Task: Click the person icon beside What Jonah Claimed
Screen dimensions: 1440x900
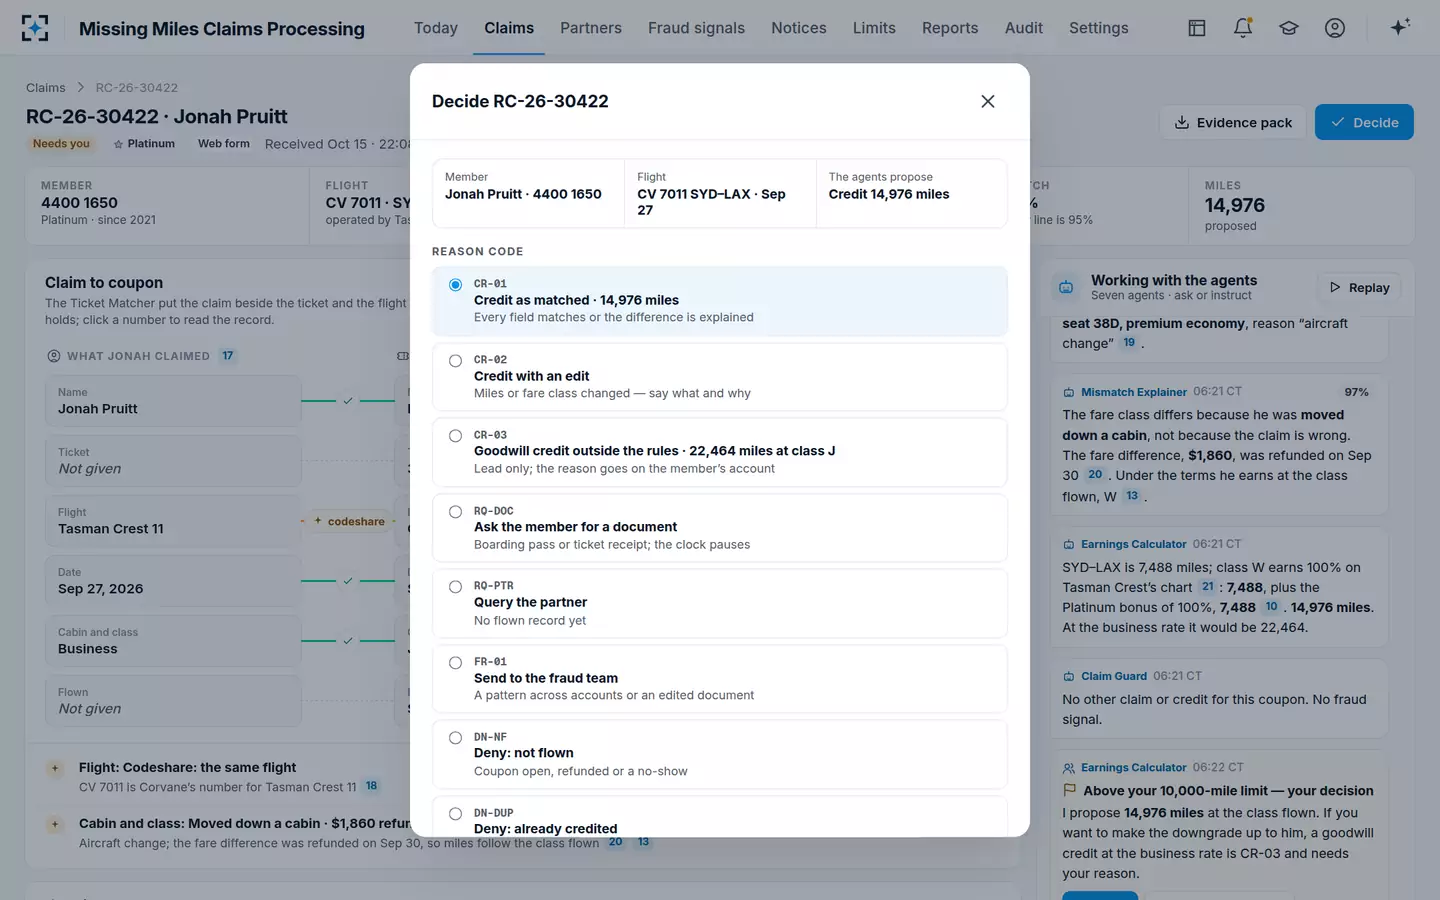Action: 54,356
